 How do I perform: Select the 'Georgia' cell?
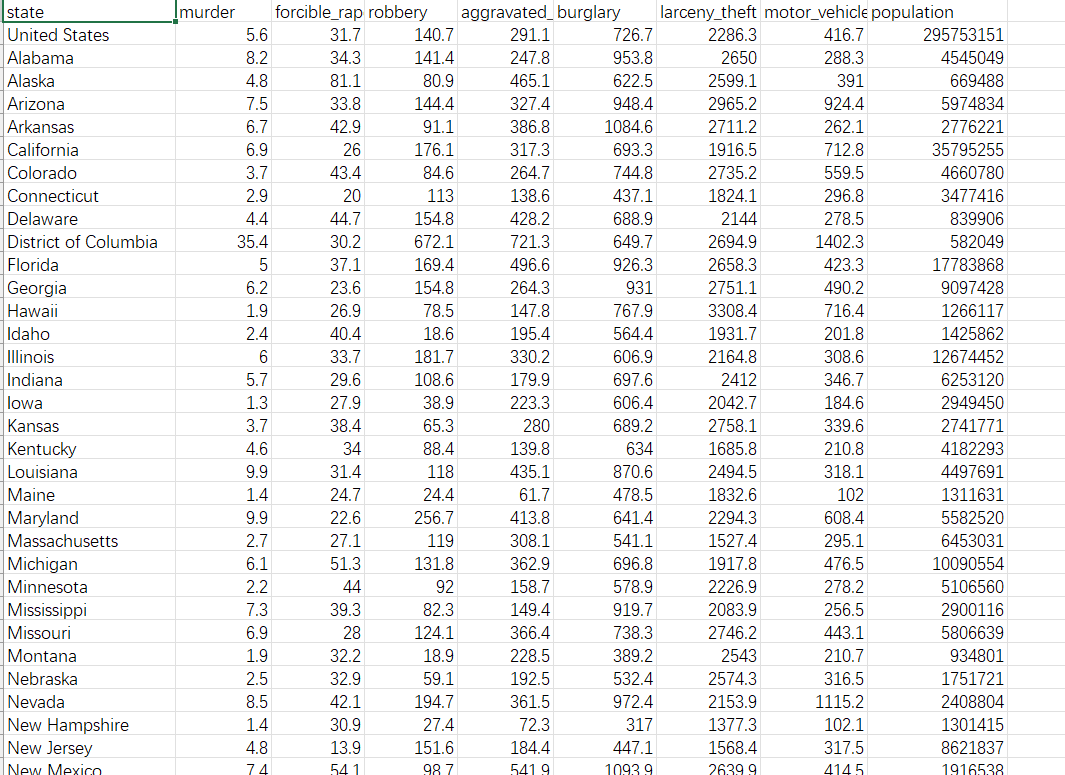click(x=88, y=288)
